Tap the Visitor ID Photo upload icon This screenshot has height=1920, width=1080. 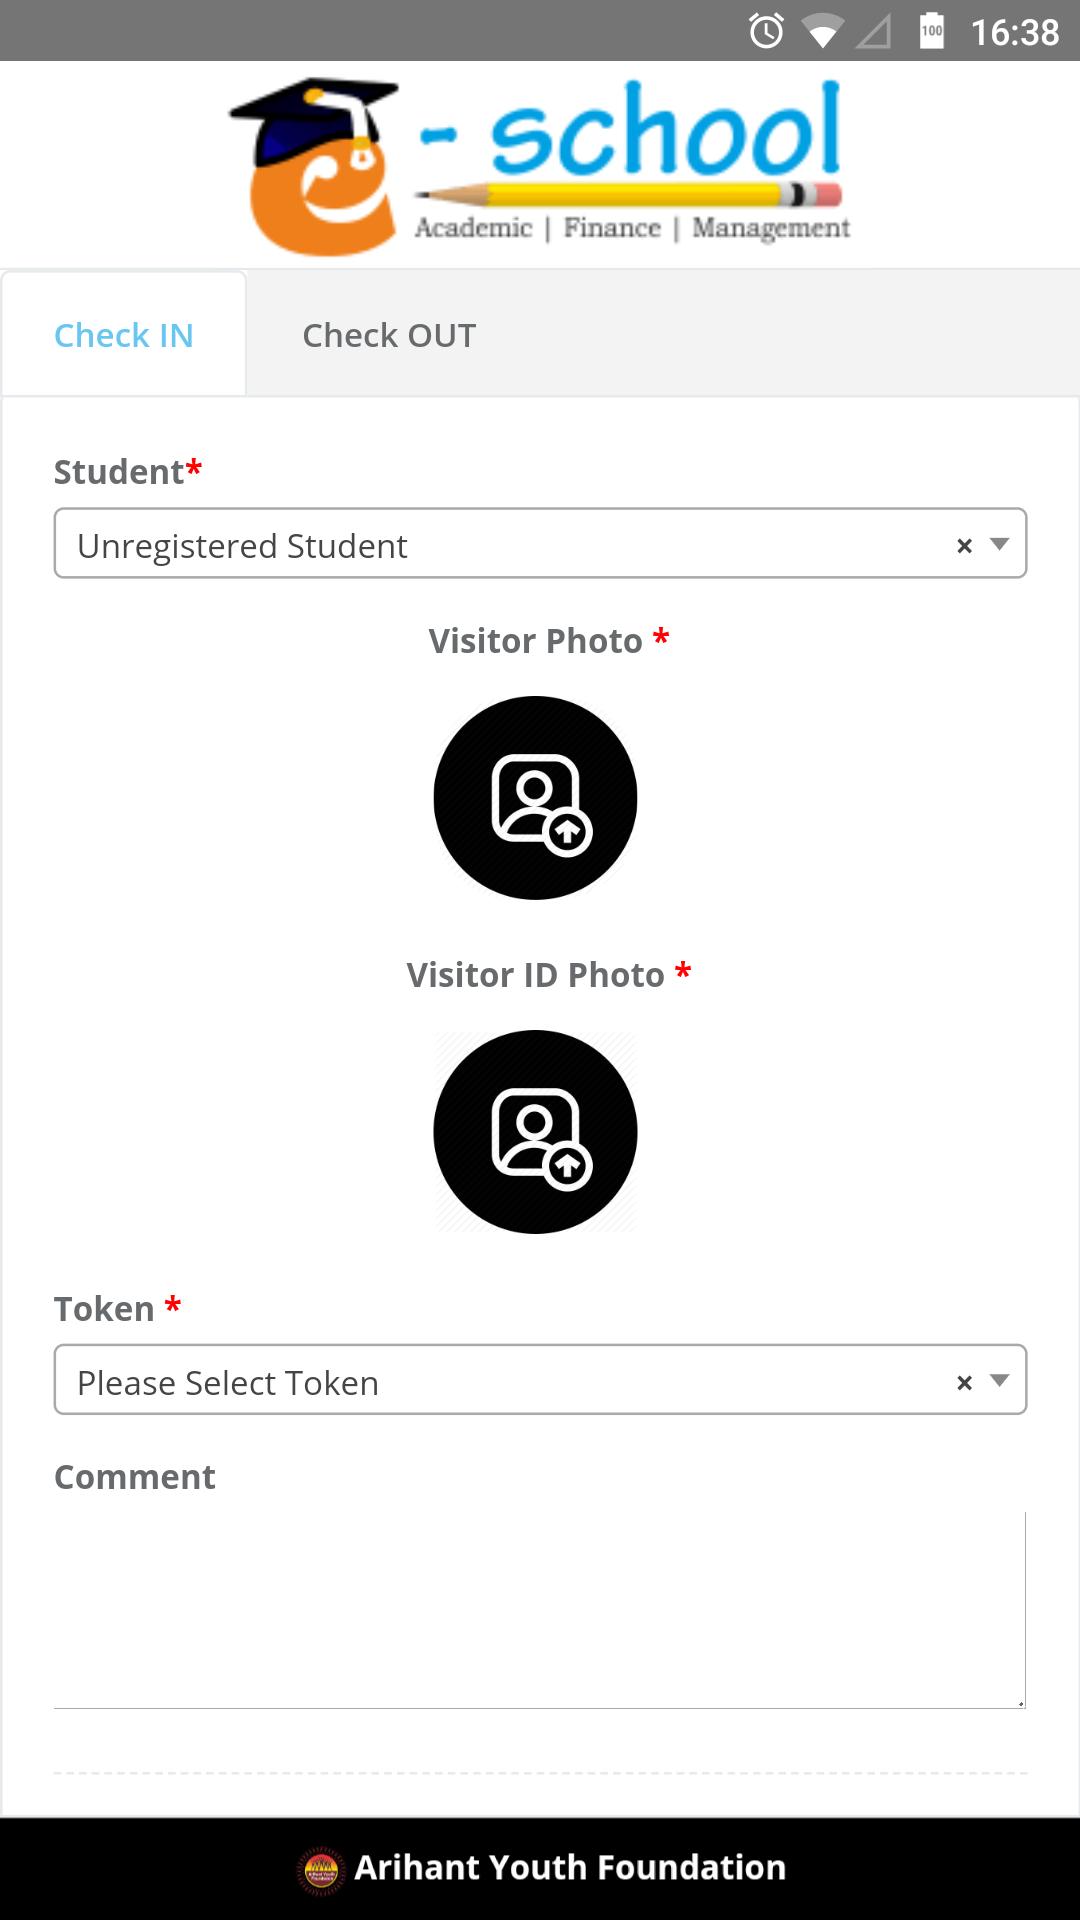click(x=535, y=1131)
